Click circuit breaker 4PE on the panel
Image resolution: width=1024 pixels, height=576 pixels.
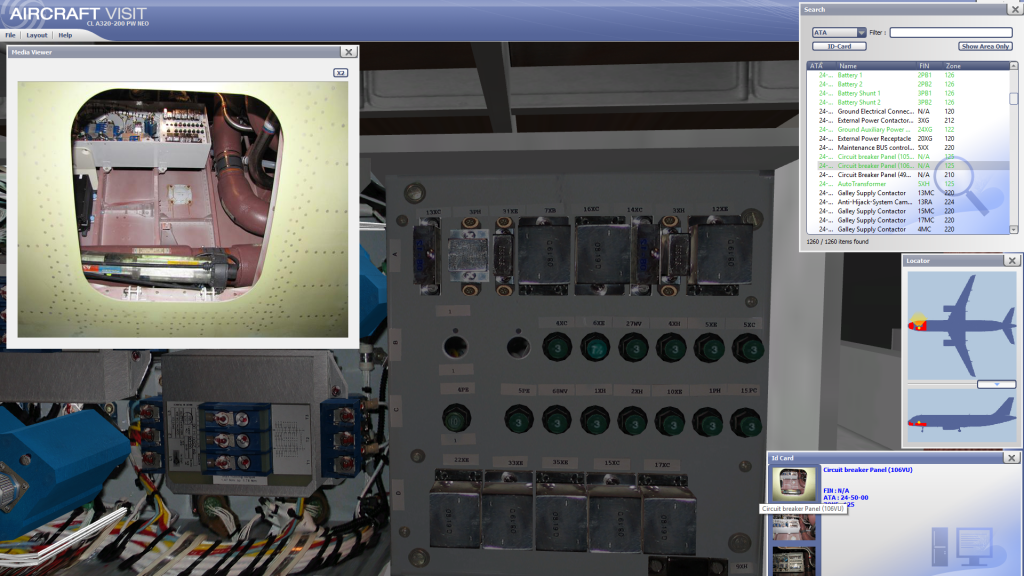point(456,419)
